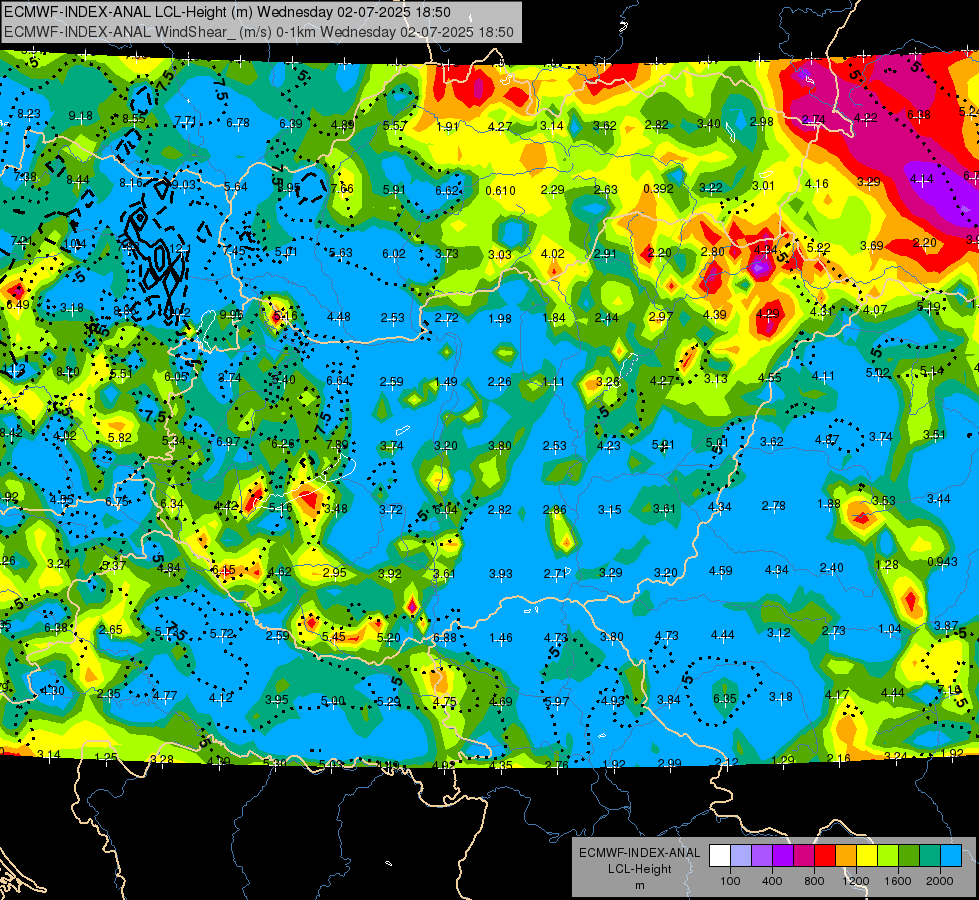
Task: Click the wind shear value 6.35
Action: tap(725, 698)
